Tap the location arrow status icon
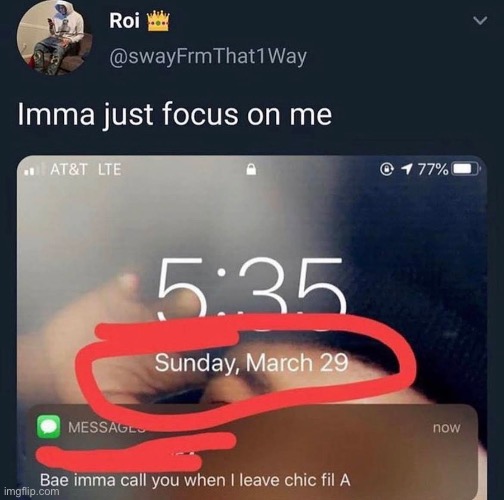The image size is (504, 500). pos(406,169)
